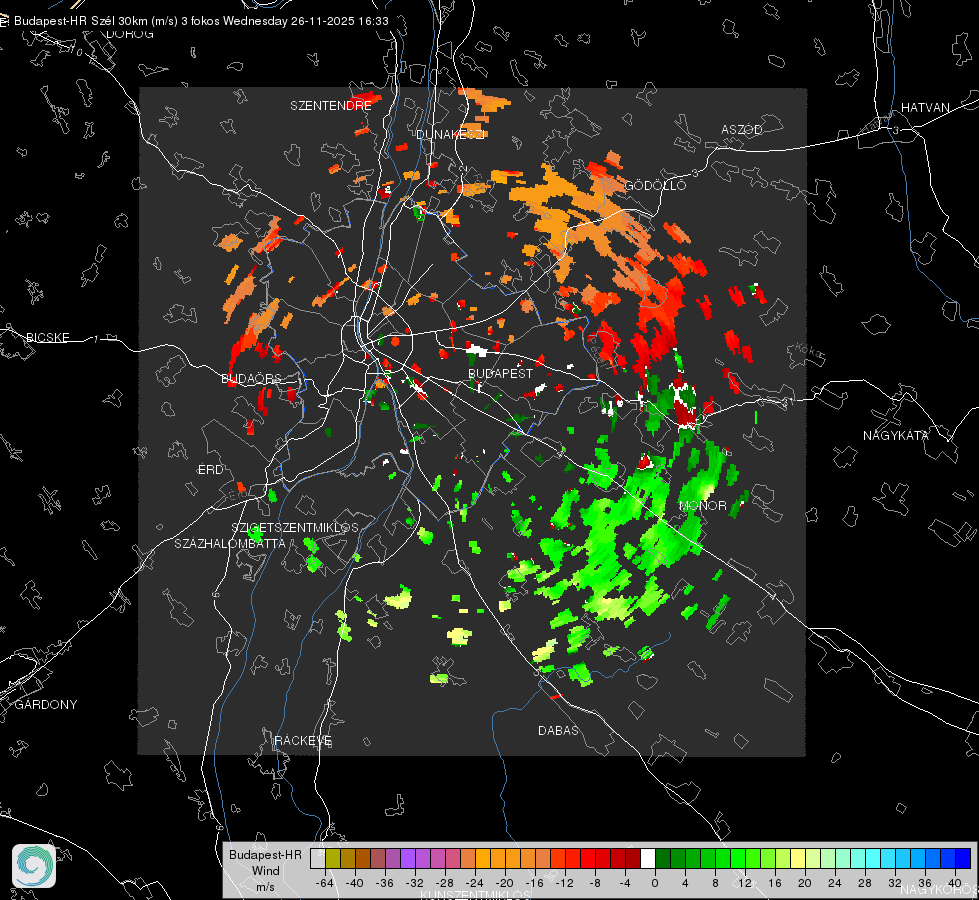Click the swirl logo icon at bottom left
The image size is (979, 900).
34,866
